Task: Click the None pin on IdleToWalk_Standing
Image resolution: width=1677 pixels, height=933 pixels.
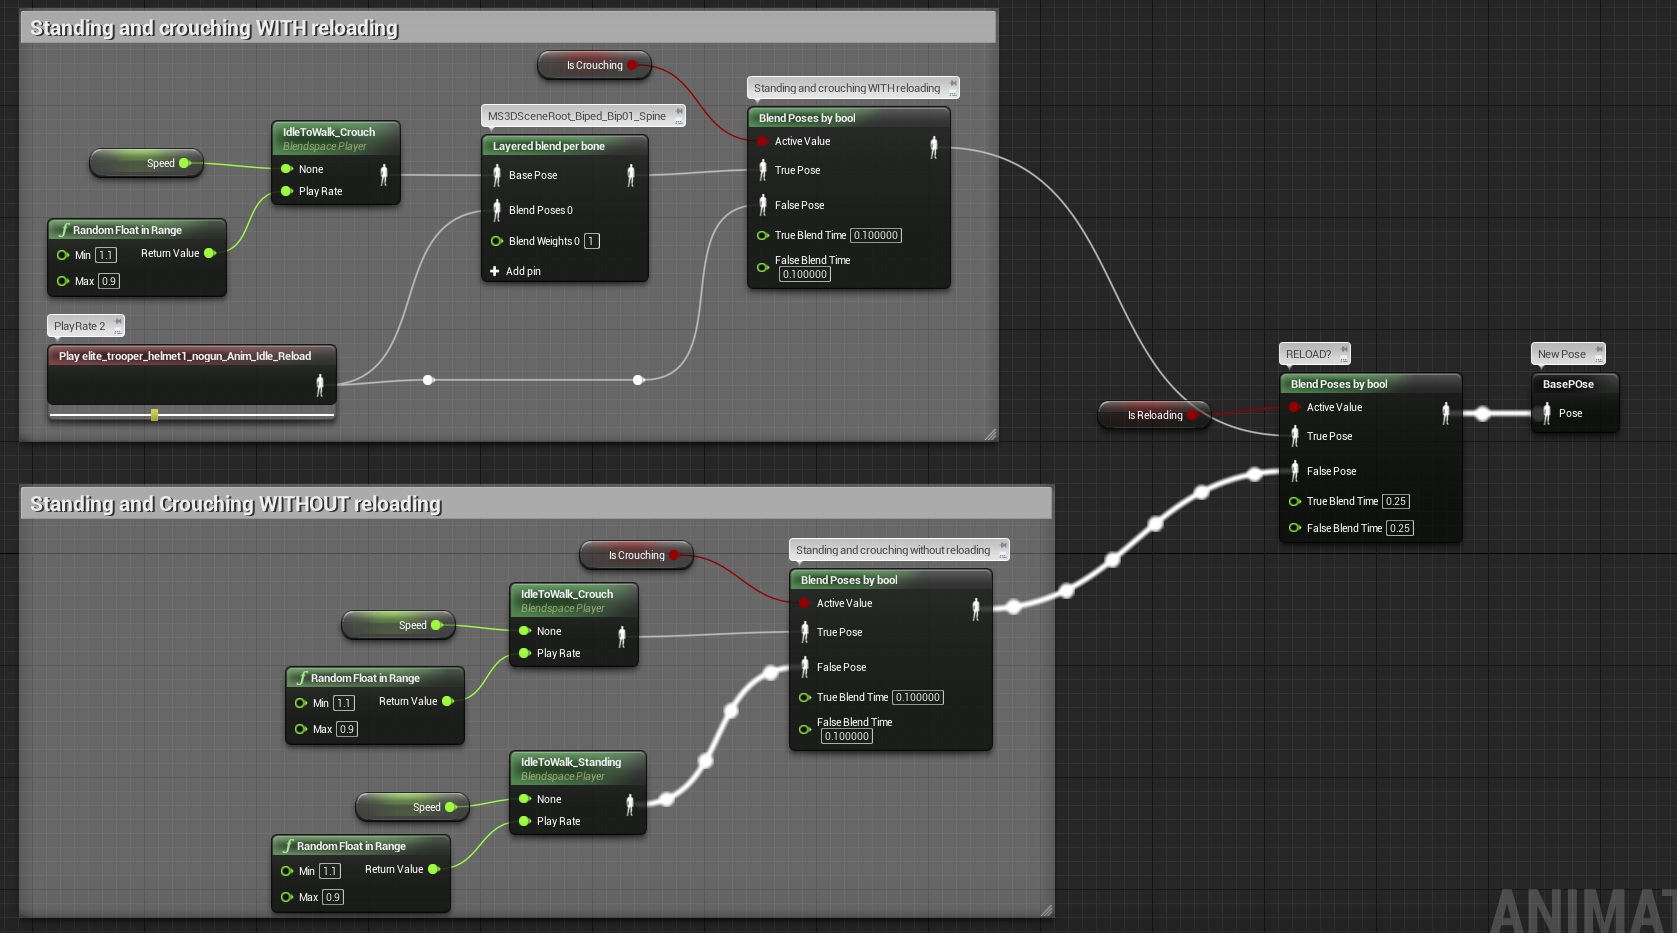Action: click(x=525, y=799)
